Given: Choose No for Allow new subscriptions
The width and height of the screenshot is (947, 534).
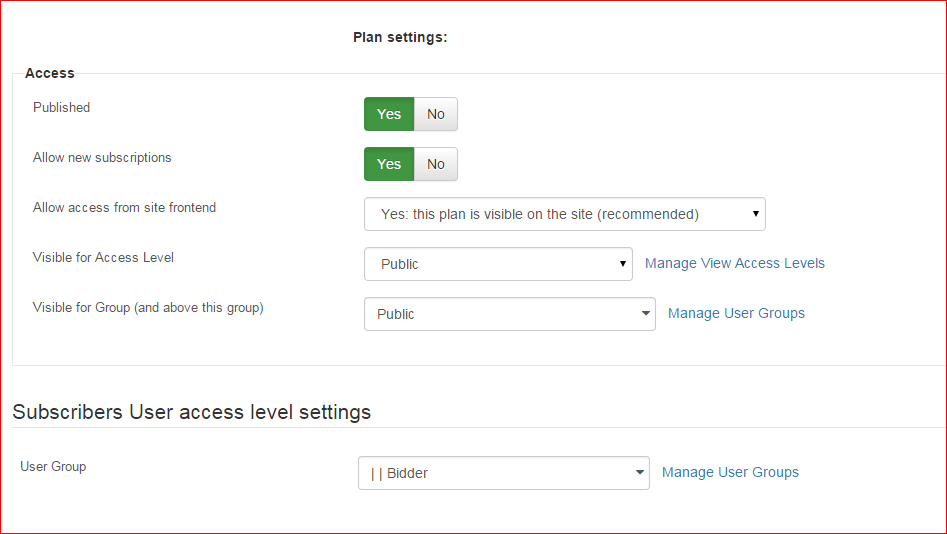Looking at the screenshot, I should pyautogui.click(x=436, y=164).
